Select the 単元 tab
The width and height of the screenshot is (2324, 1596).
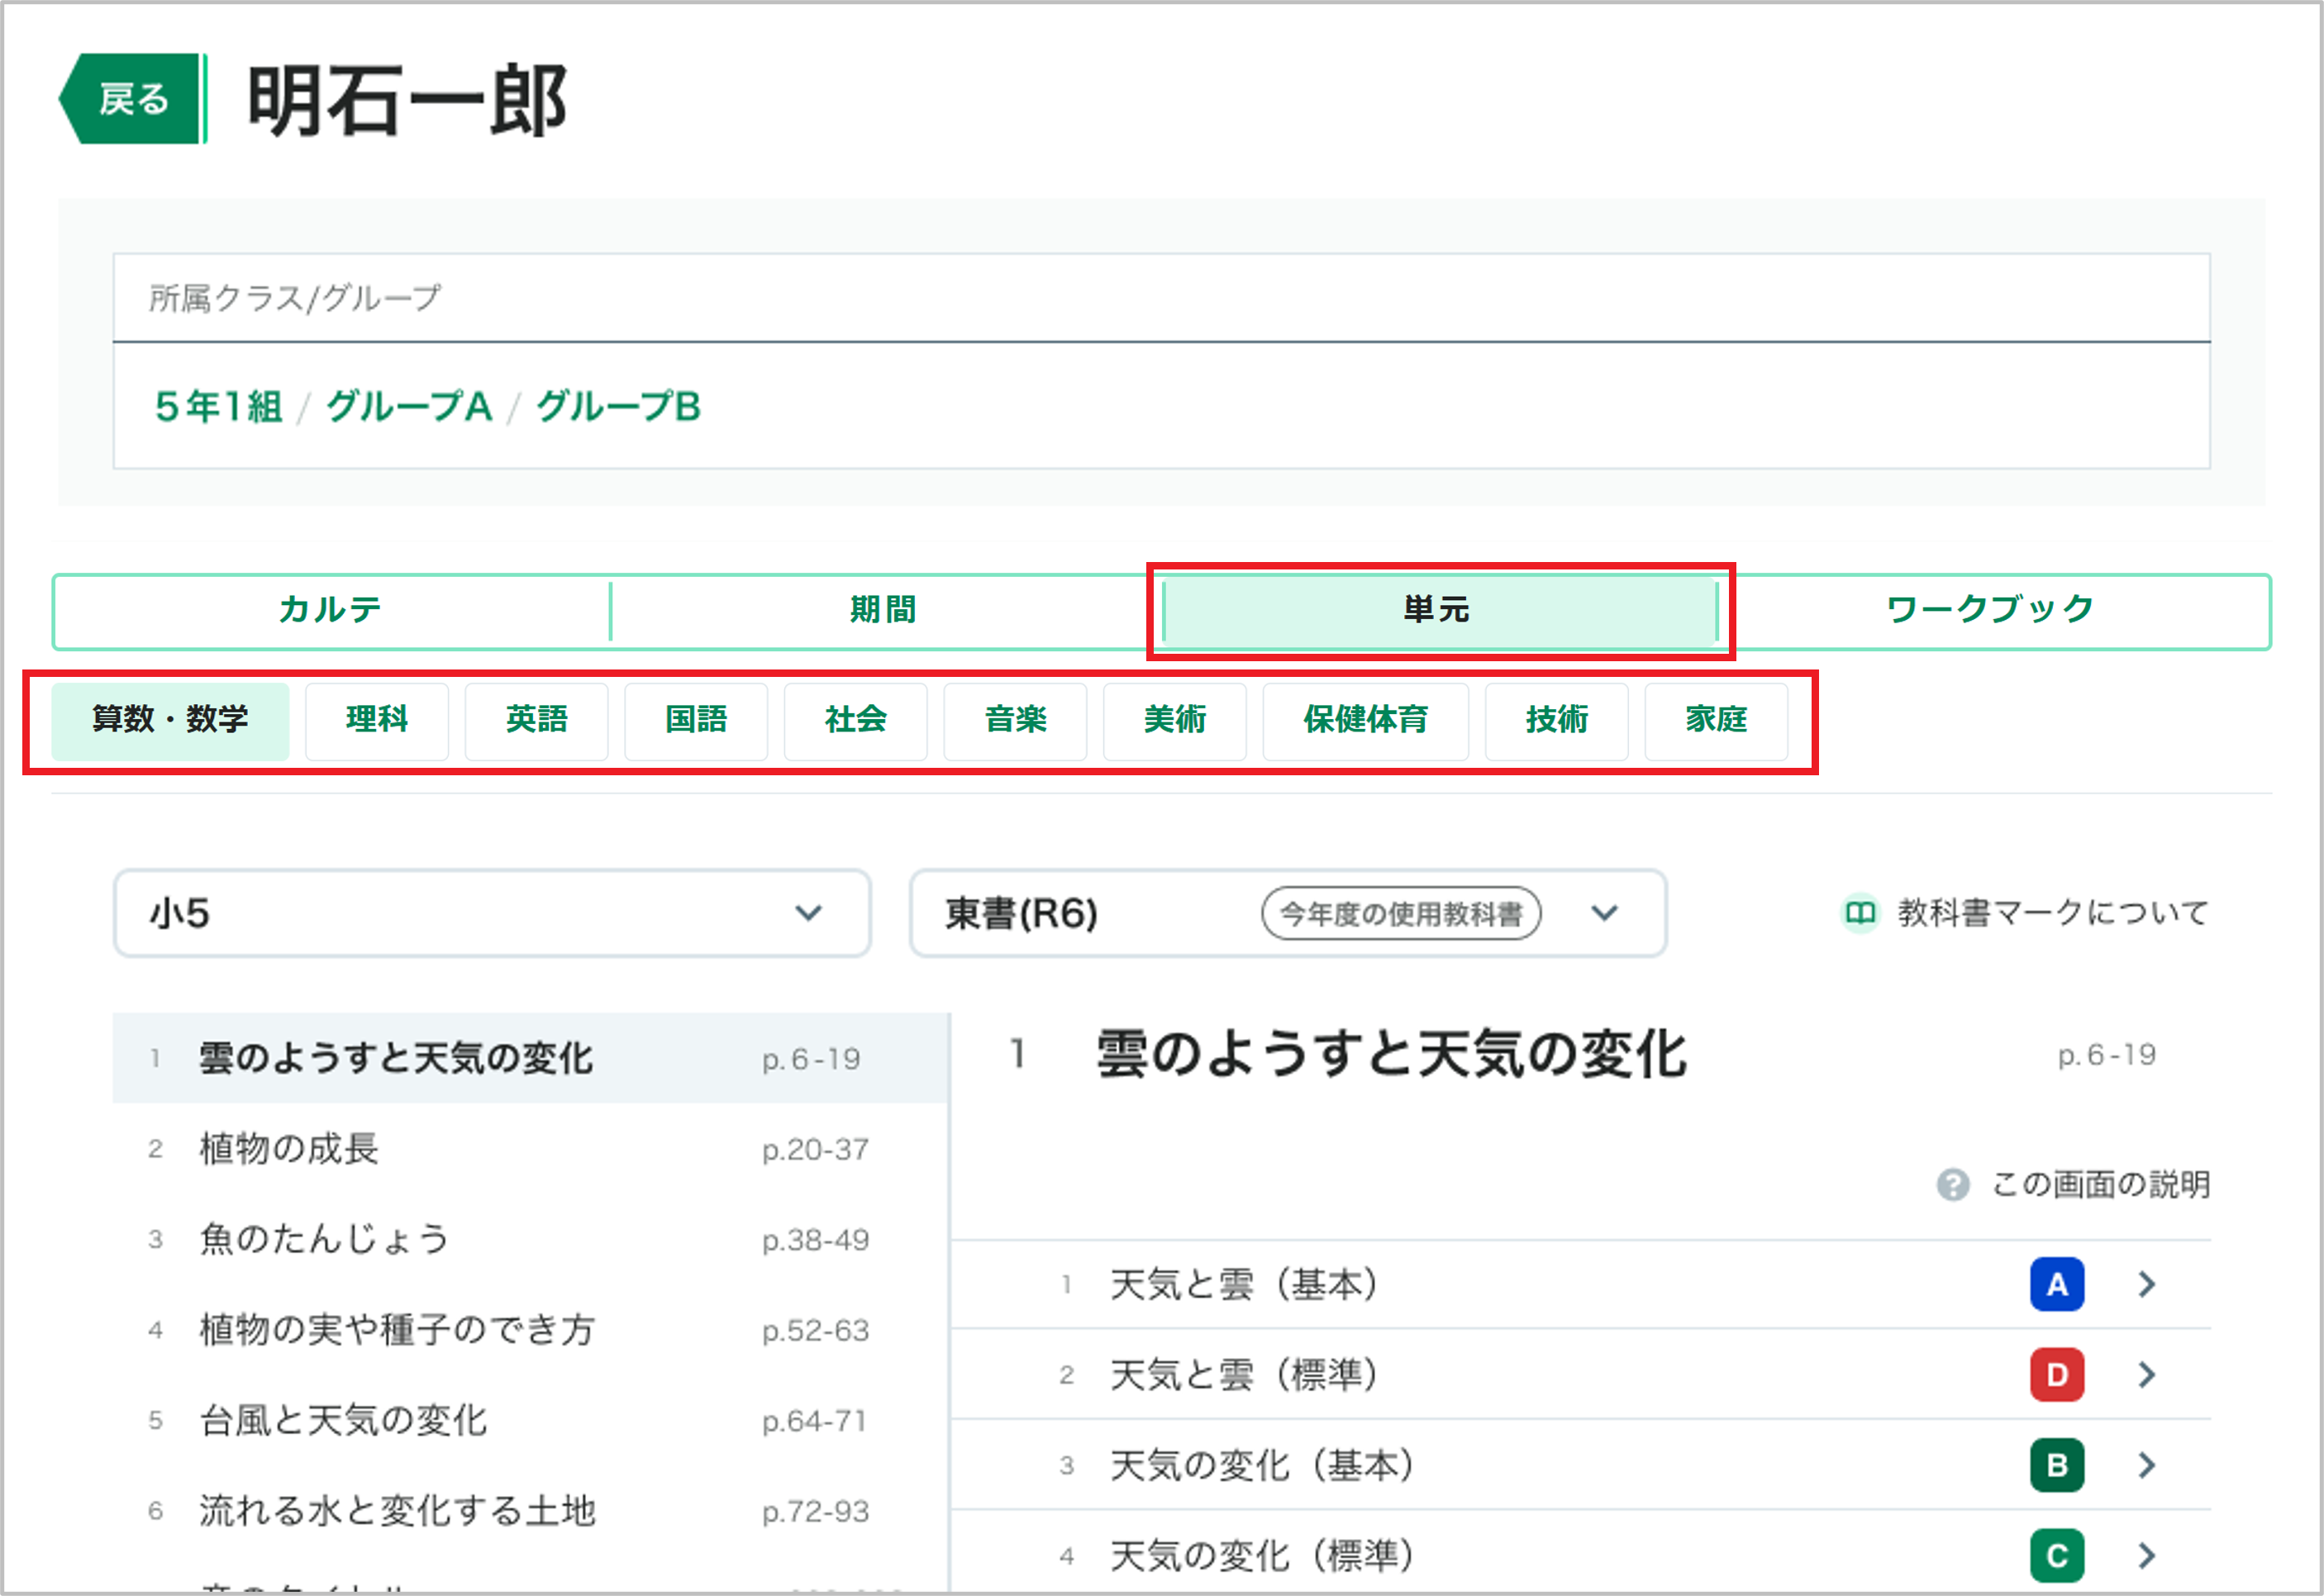[x=1438, y=610]
